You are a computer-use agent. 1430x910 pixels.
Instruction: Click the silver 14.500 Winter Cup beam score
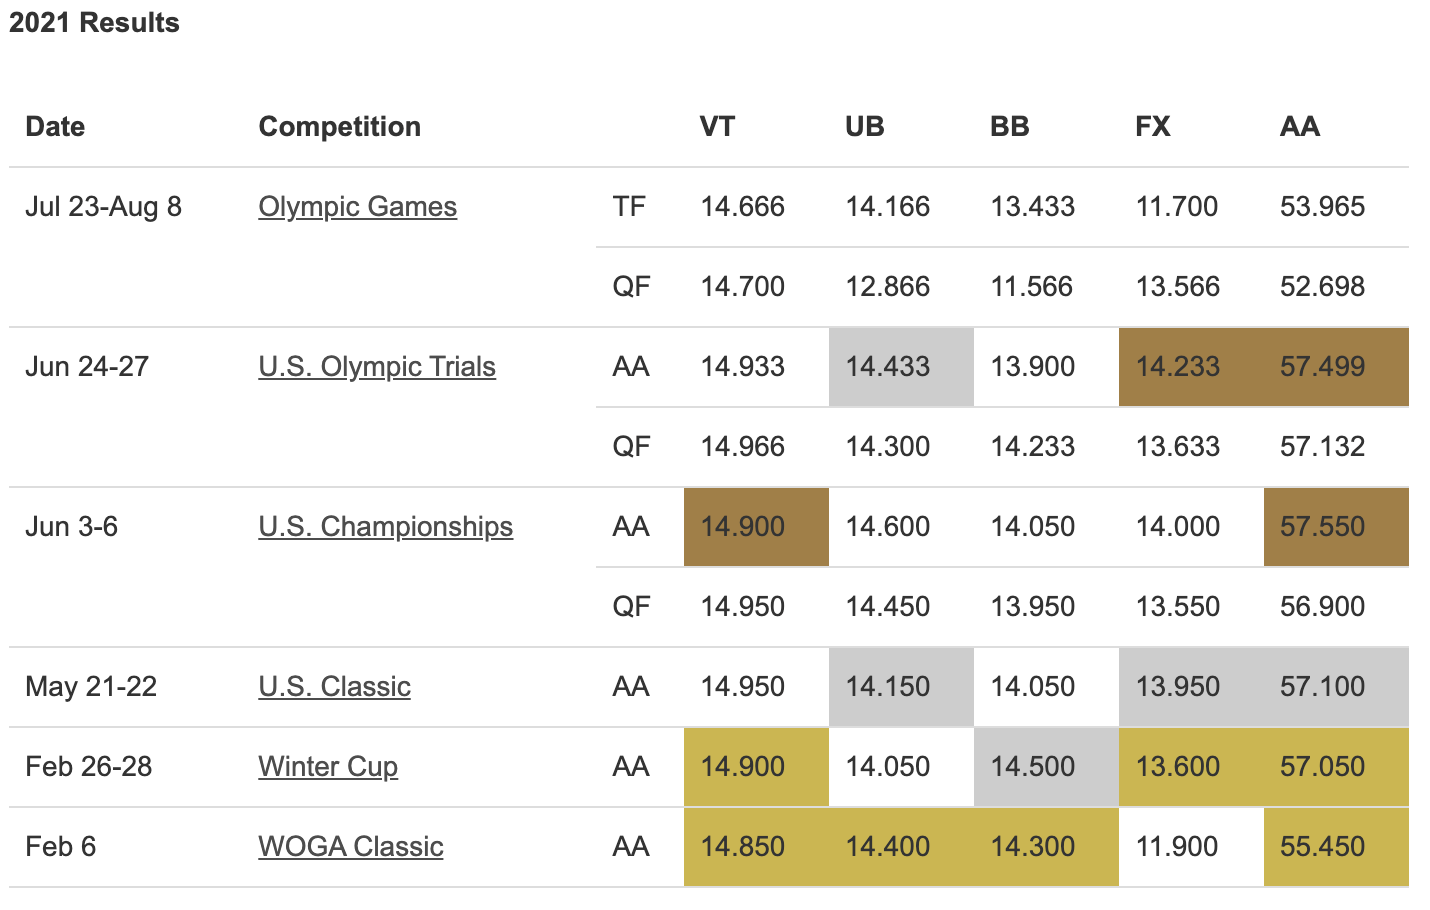click(x=1032, y=767)
